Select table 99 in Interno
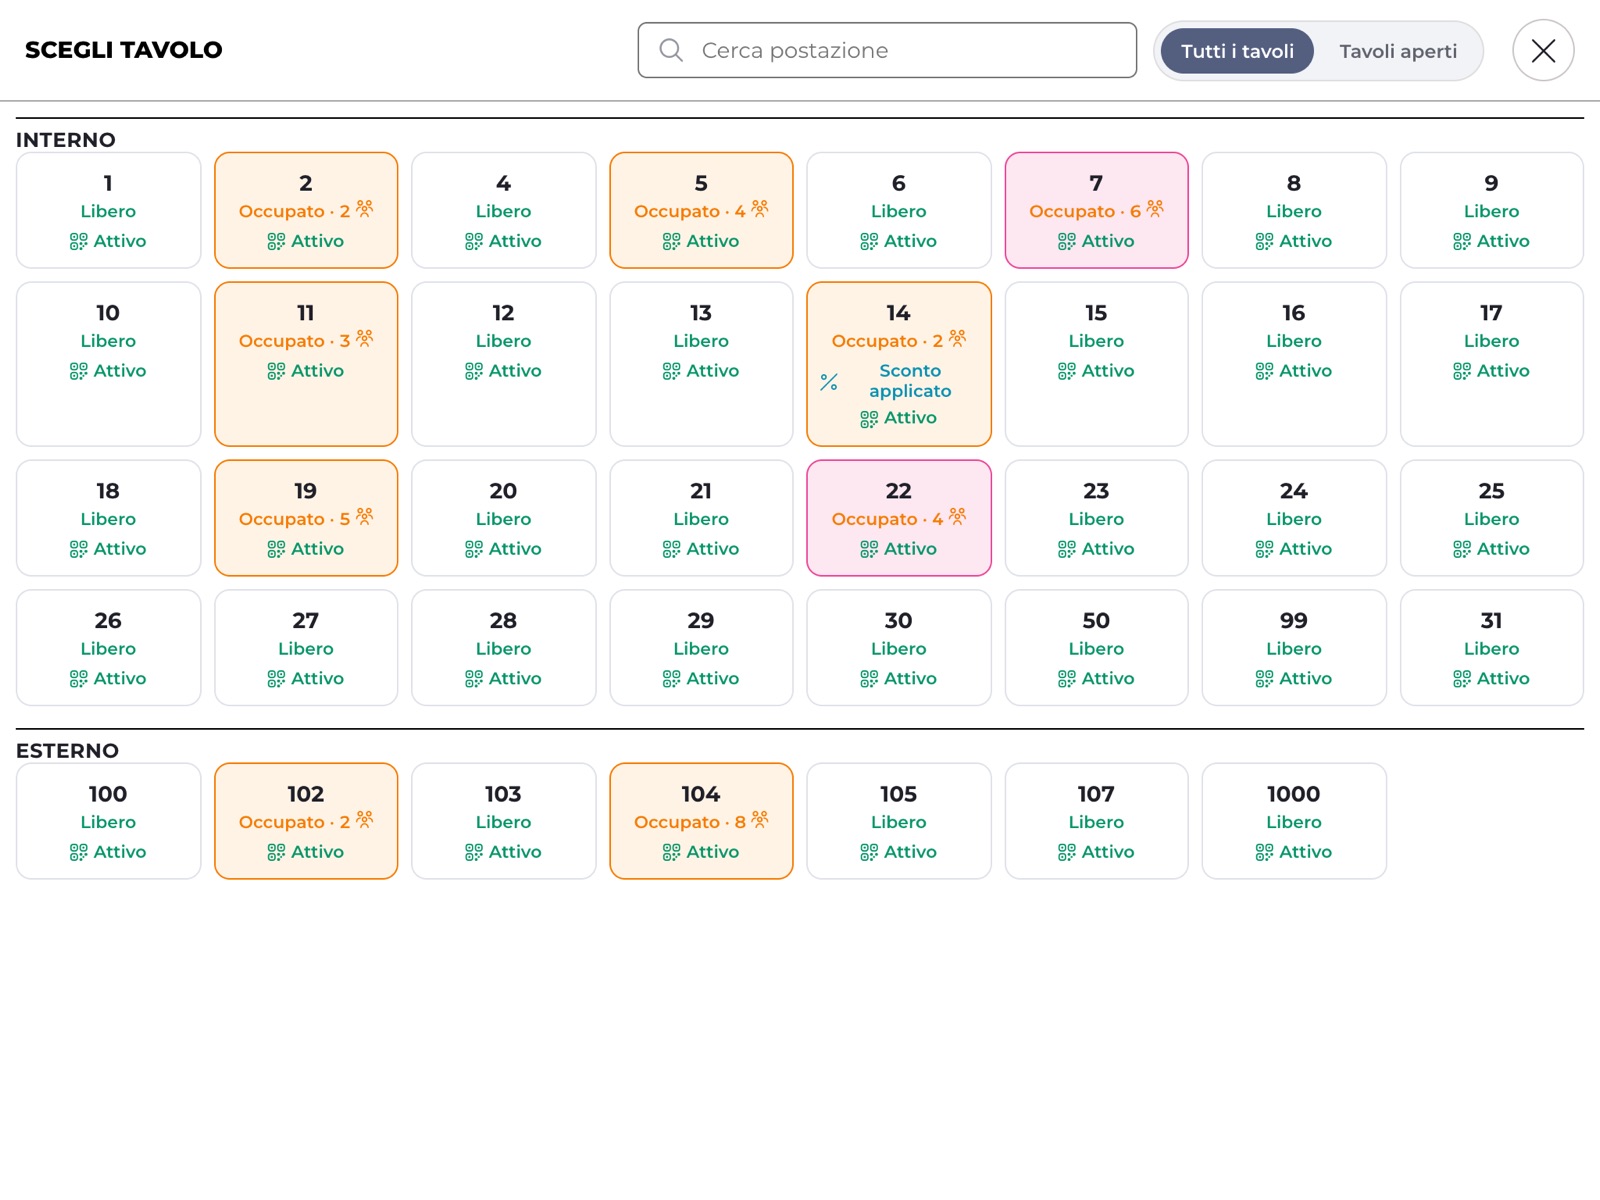Screen dimensions: 1600x1200 (1294, 648)
